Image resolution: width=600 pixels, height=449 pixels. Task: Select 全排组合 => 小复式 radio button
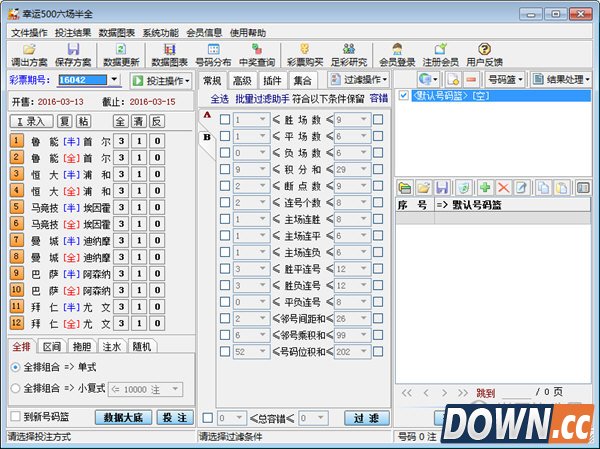pos(15,389)
